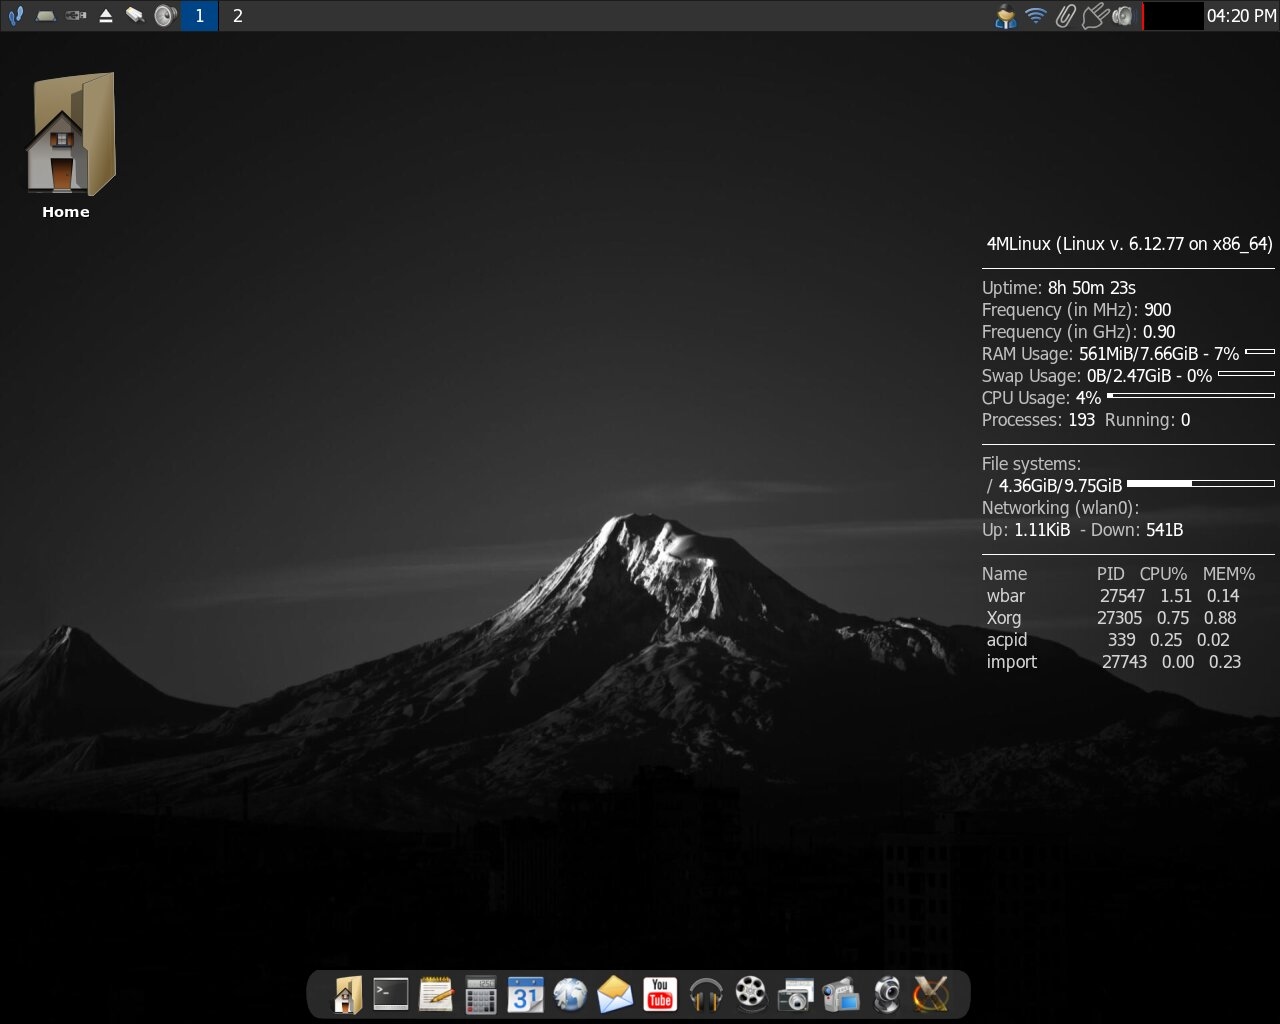1280x1024 pixels.
Task: Start the web browser globe icon
Action: [x=570, y=994]
